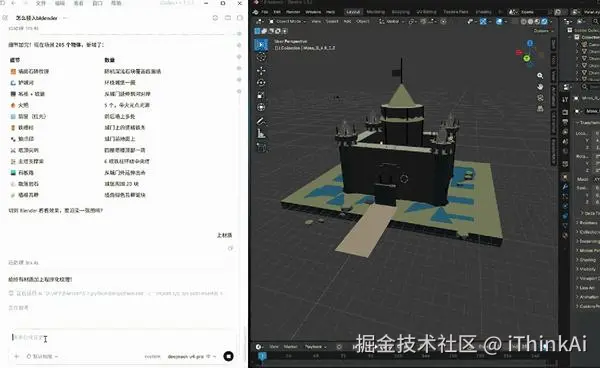
Task: Click the viewport zoom magnifier icon
Action: (540, 76)
